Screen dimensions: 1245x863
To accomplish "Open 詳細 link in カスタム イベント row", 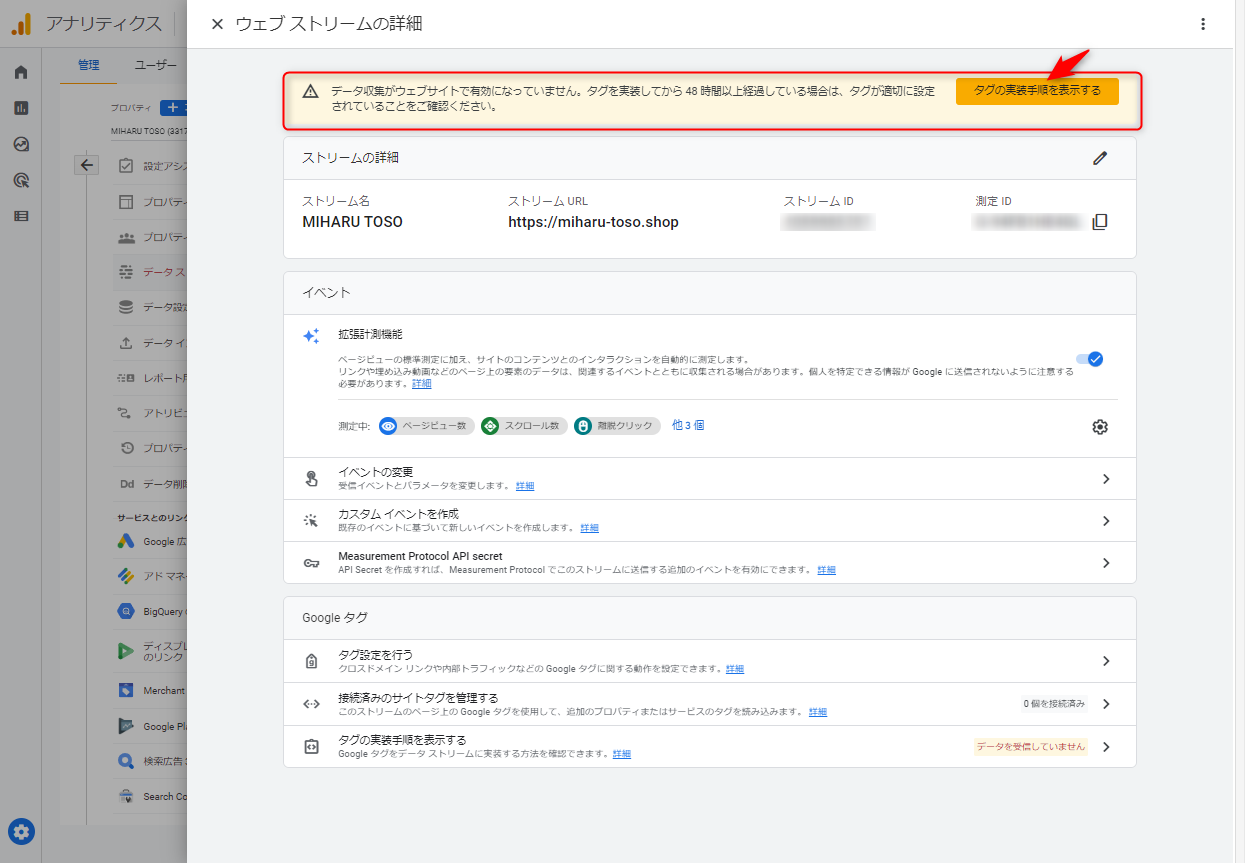I will coord(590,528).
